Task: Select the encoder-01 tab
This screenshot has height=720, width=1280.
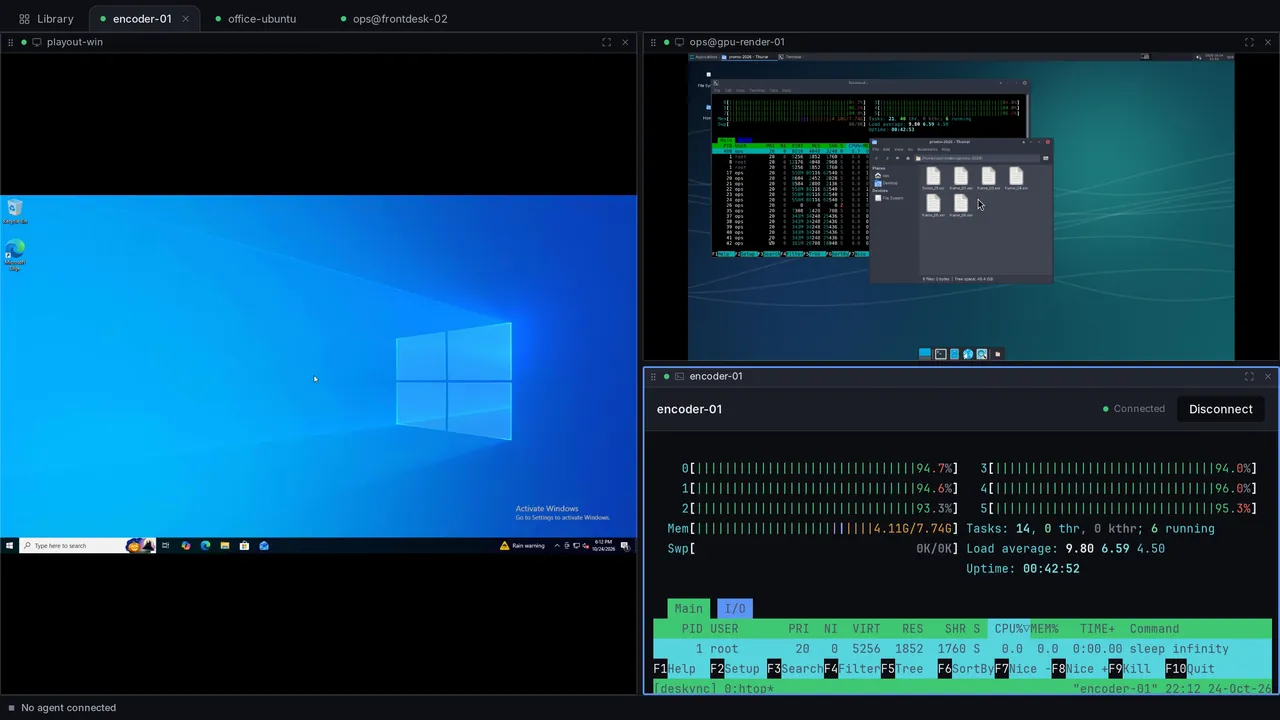Action: point(142,19)
